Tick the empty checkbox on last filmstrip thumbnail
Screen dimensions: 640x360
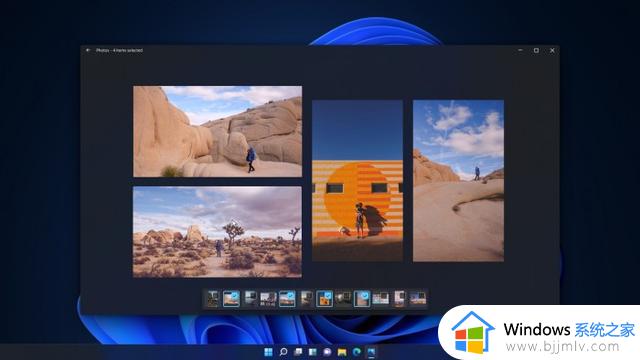pyautogui.click(x=422, y=295)
